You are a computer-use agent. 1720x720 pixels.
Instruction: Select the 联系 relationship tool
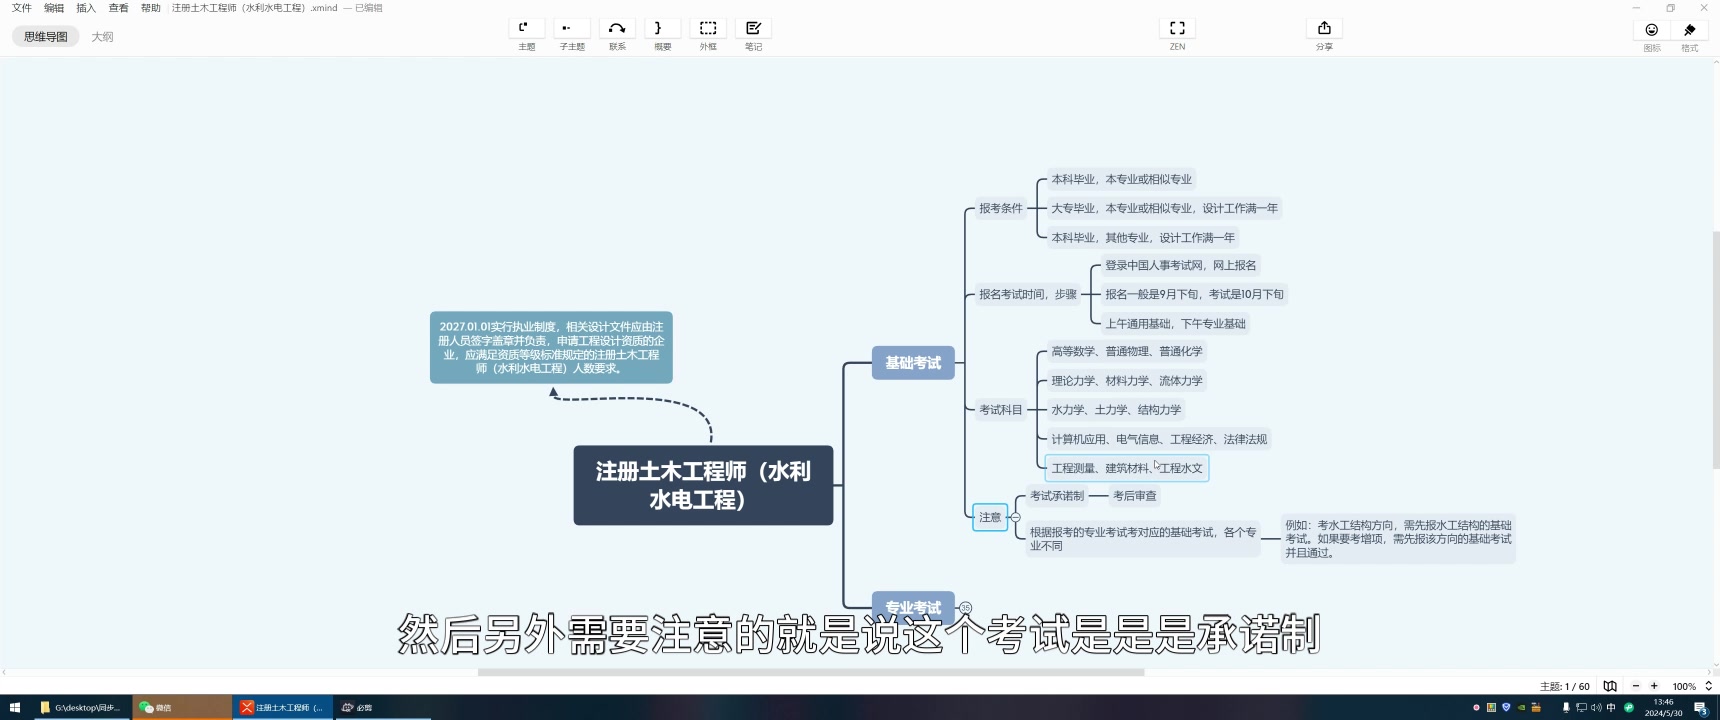point(617,28)
